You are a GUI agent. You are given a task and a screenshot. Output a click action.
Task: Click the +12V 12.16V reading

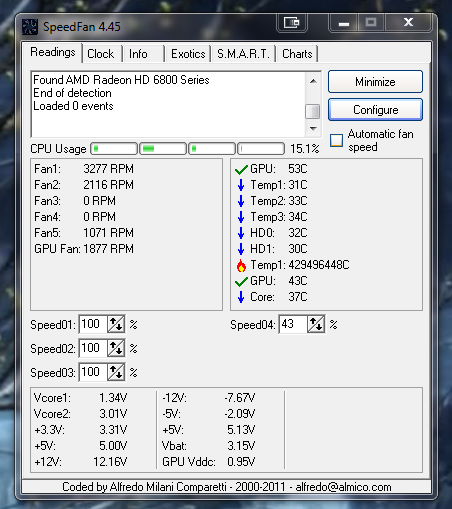(80, 462)
